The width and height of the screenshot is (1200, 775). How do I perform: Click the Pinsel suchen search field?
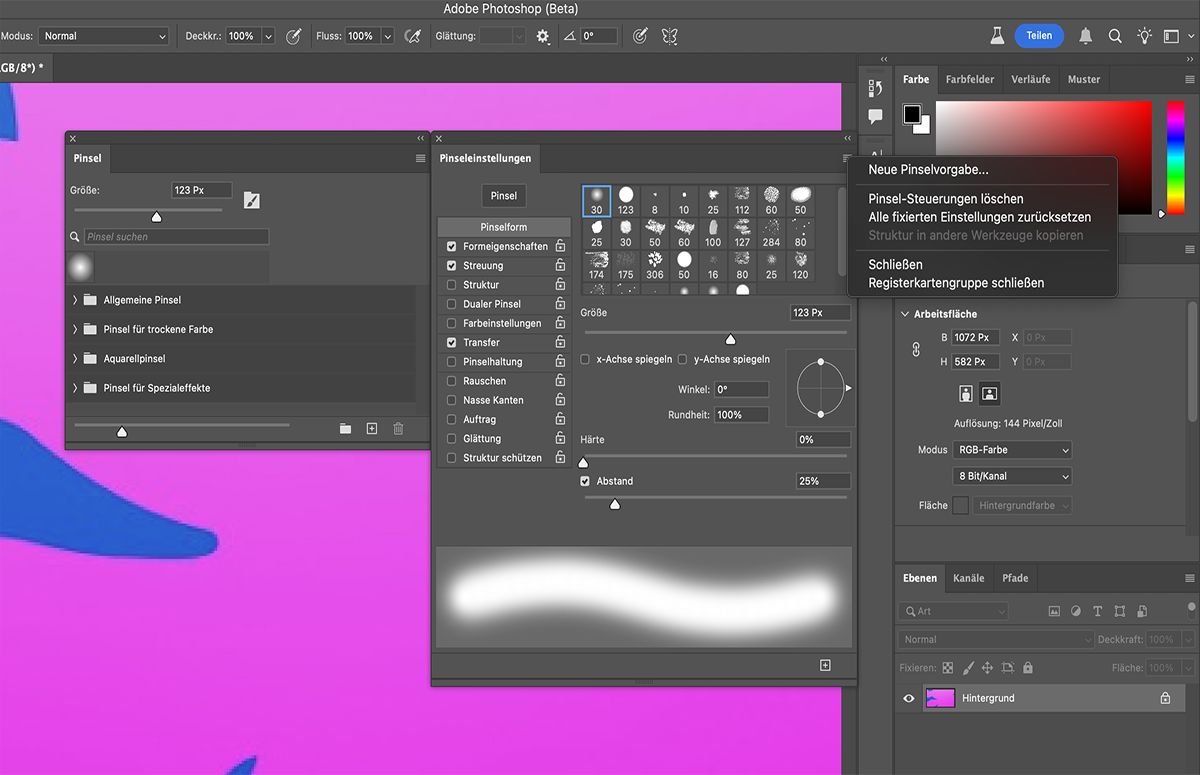176,237
